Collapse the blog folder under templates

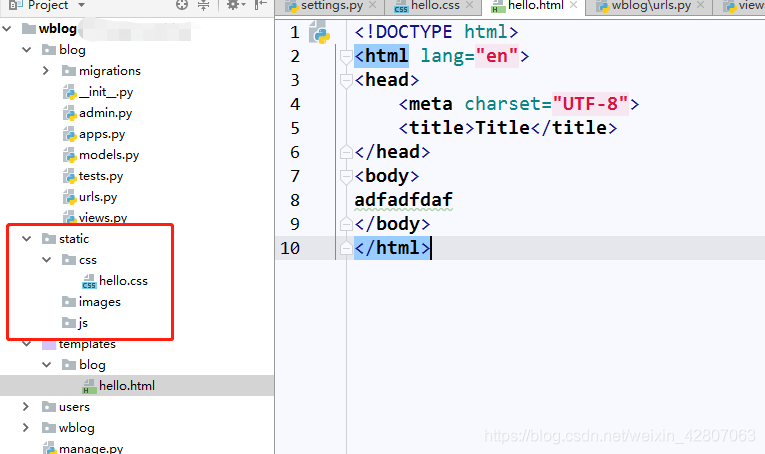coord(47,364)
